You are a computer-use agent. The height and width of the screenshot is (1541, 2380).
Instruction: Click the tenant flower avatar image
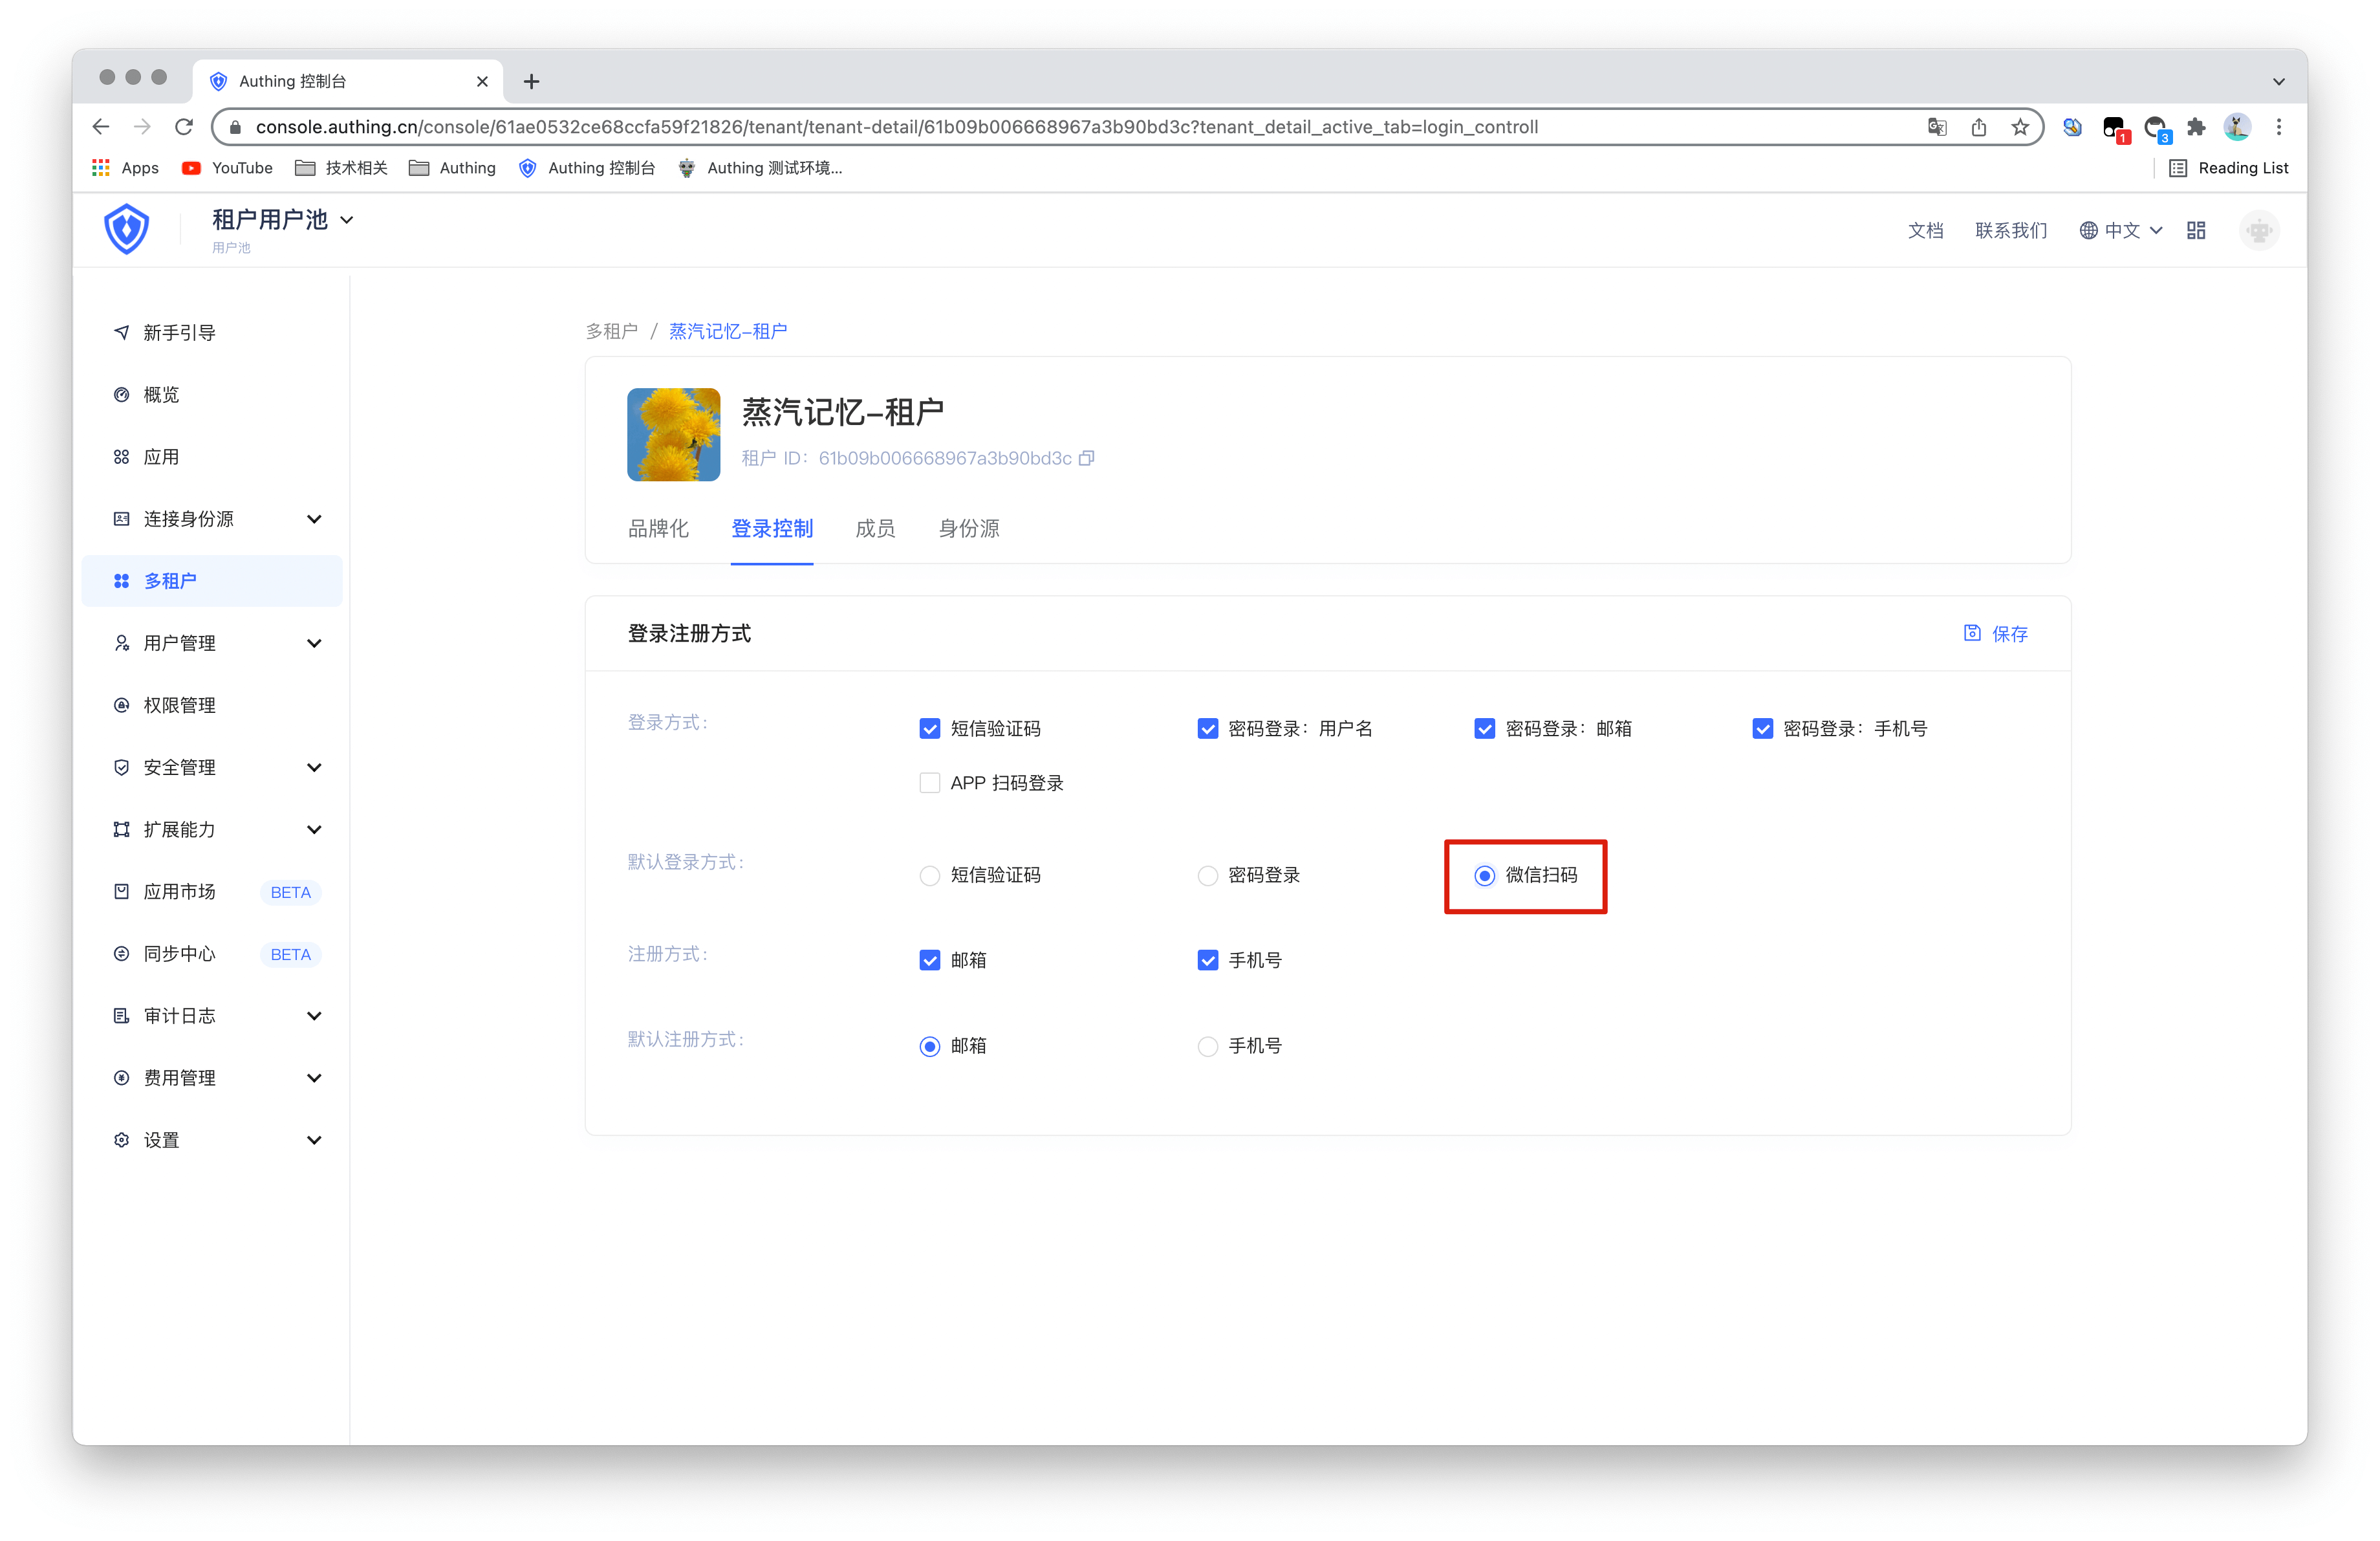click(x=673, y=435)
